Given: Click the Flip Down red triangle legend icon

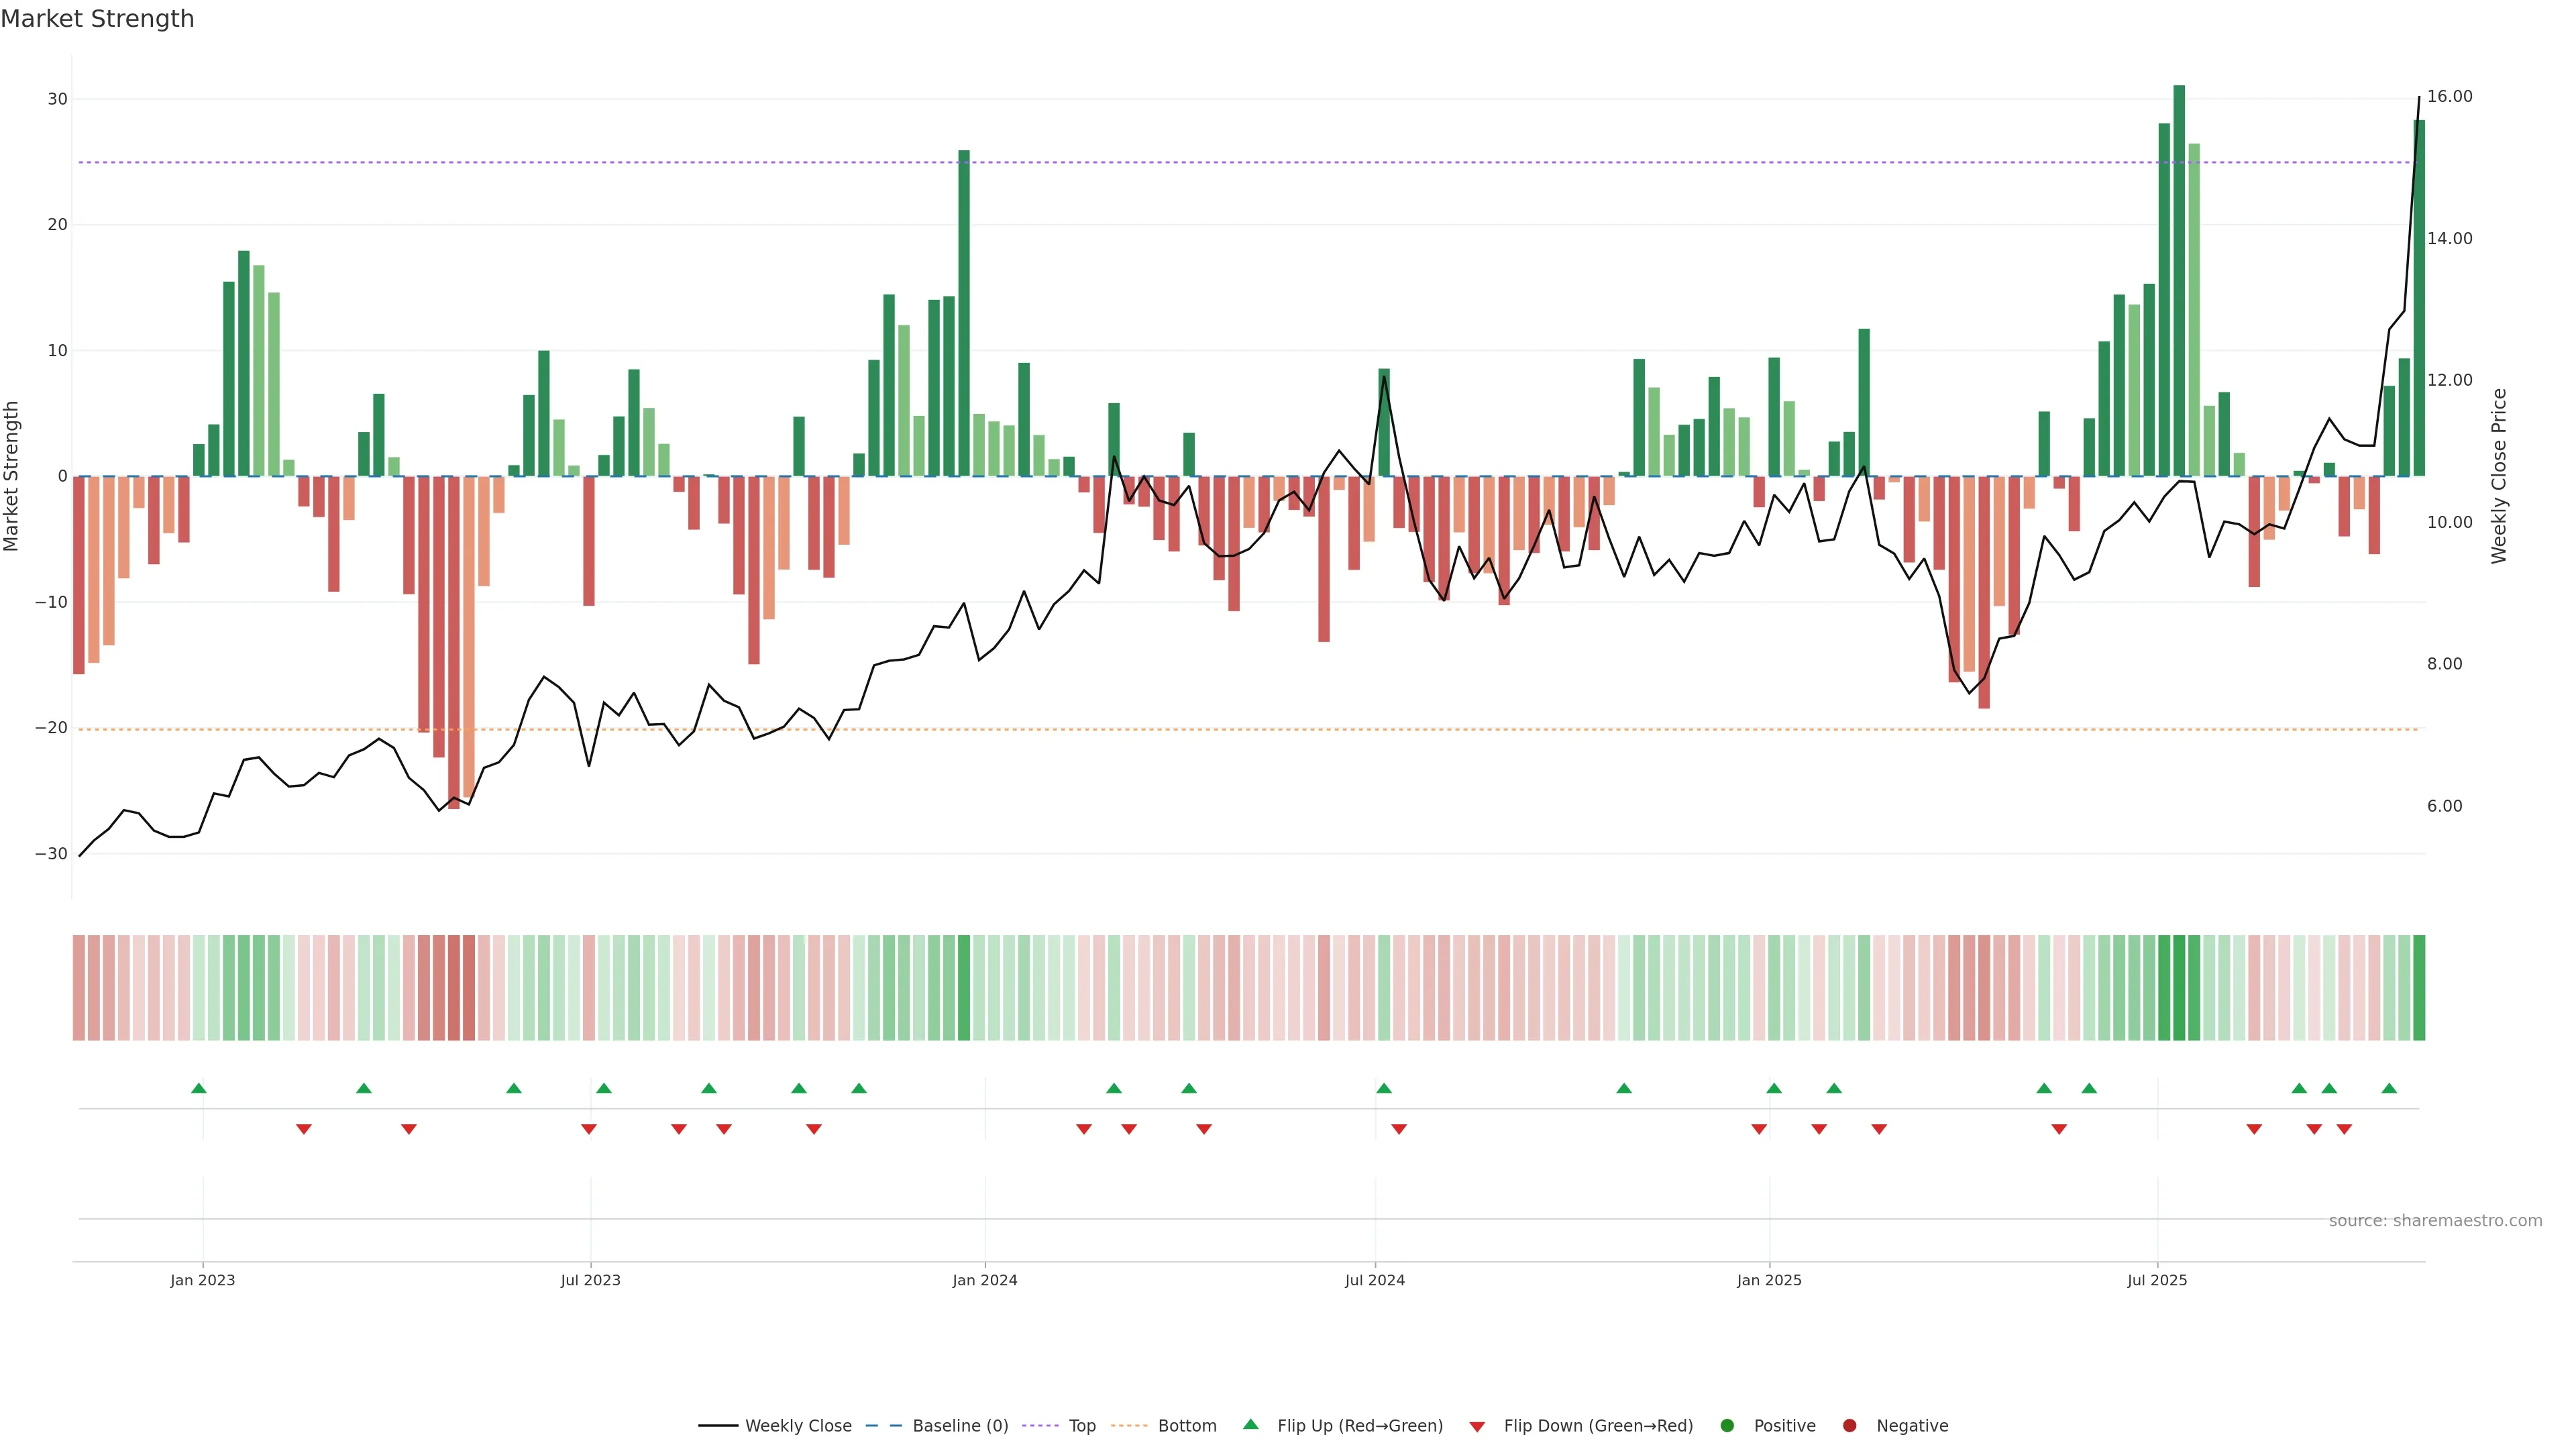Looking at the screenshot, I should [1477, 1426].
